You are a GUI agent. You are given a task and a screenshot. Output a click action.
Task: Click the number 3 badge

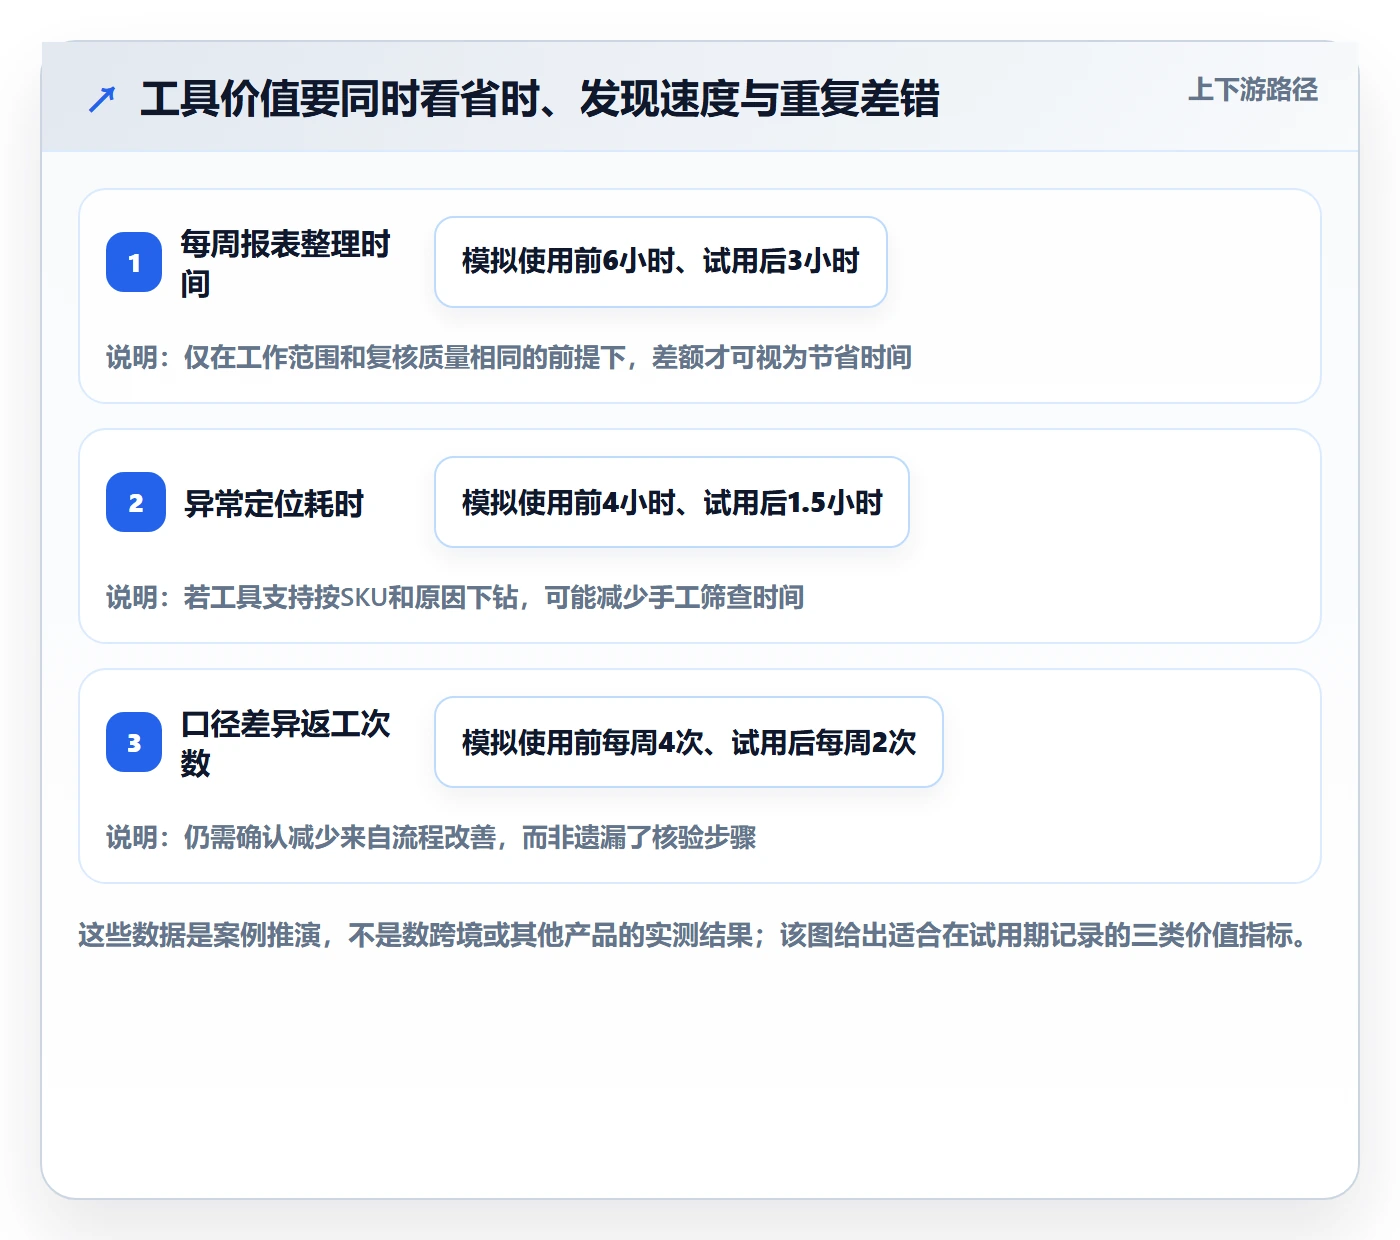pyautogui.click(x=134, y=742)
